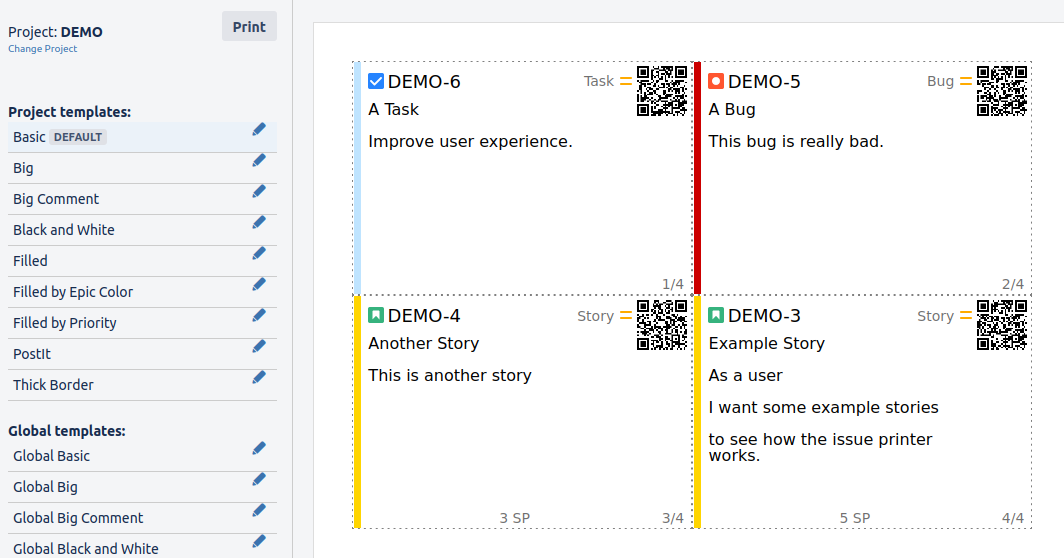Edit the Big Comment template via pencil icon
The width and height of the screenshot is (1064, 558).
click(x=259, y=191)
